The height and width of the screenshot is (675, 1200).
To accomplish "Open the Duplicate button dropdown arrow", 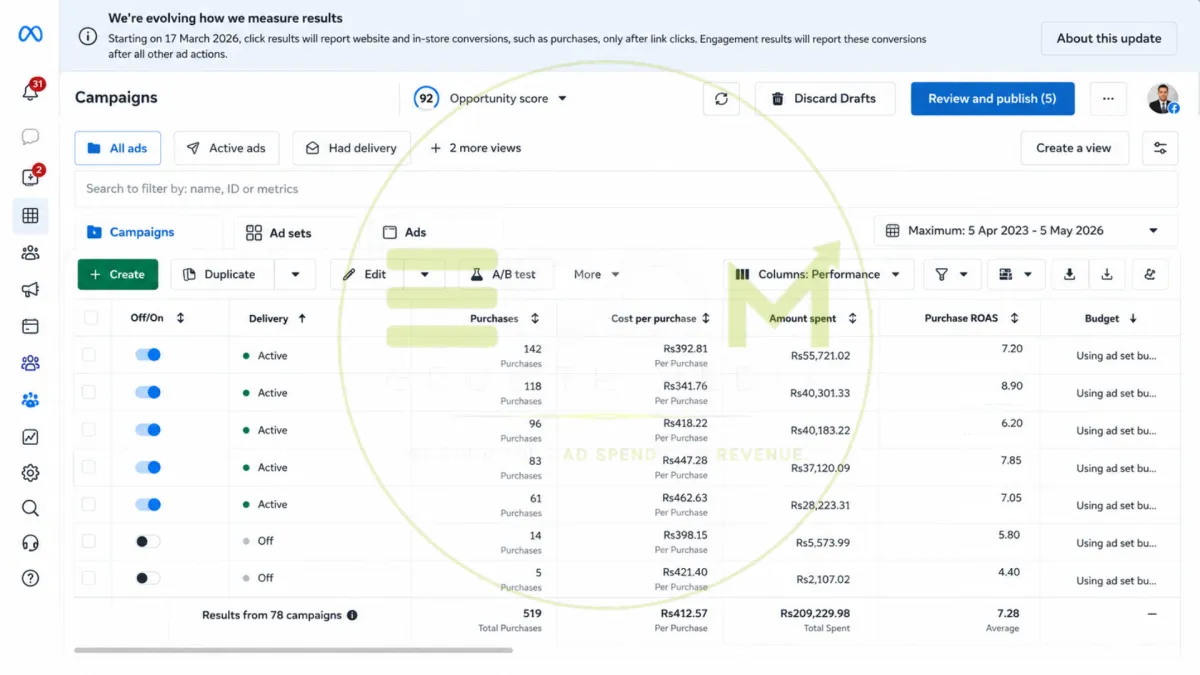I will 295,274.
